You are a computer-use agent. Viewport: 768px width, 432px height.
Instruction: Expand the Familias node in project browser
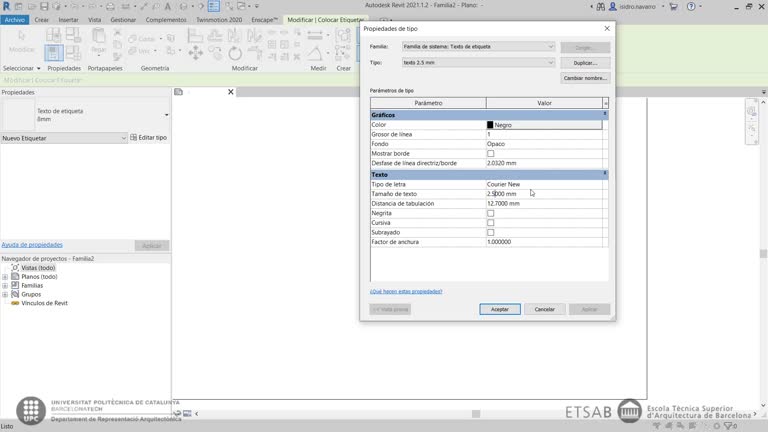click(x=5, y=285)
